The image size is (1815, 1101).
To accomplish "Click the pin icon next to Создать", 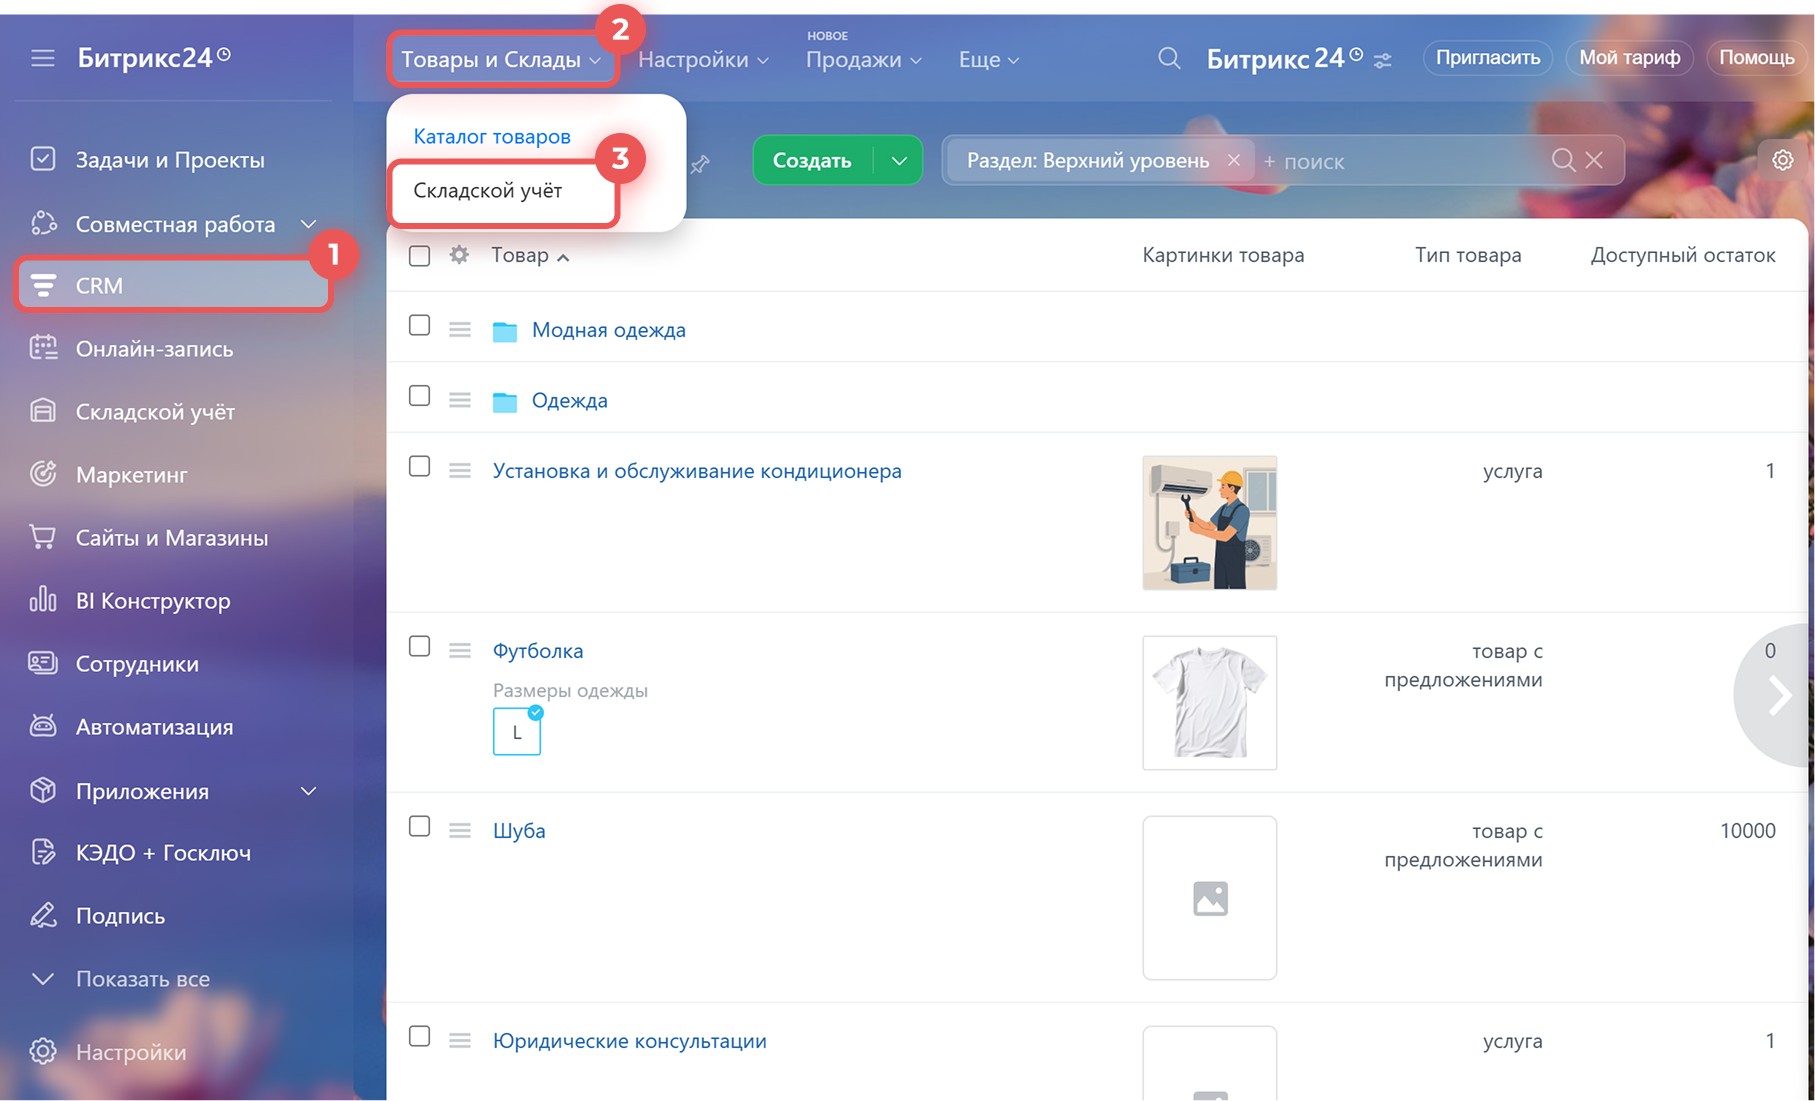I will 700,163.
